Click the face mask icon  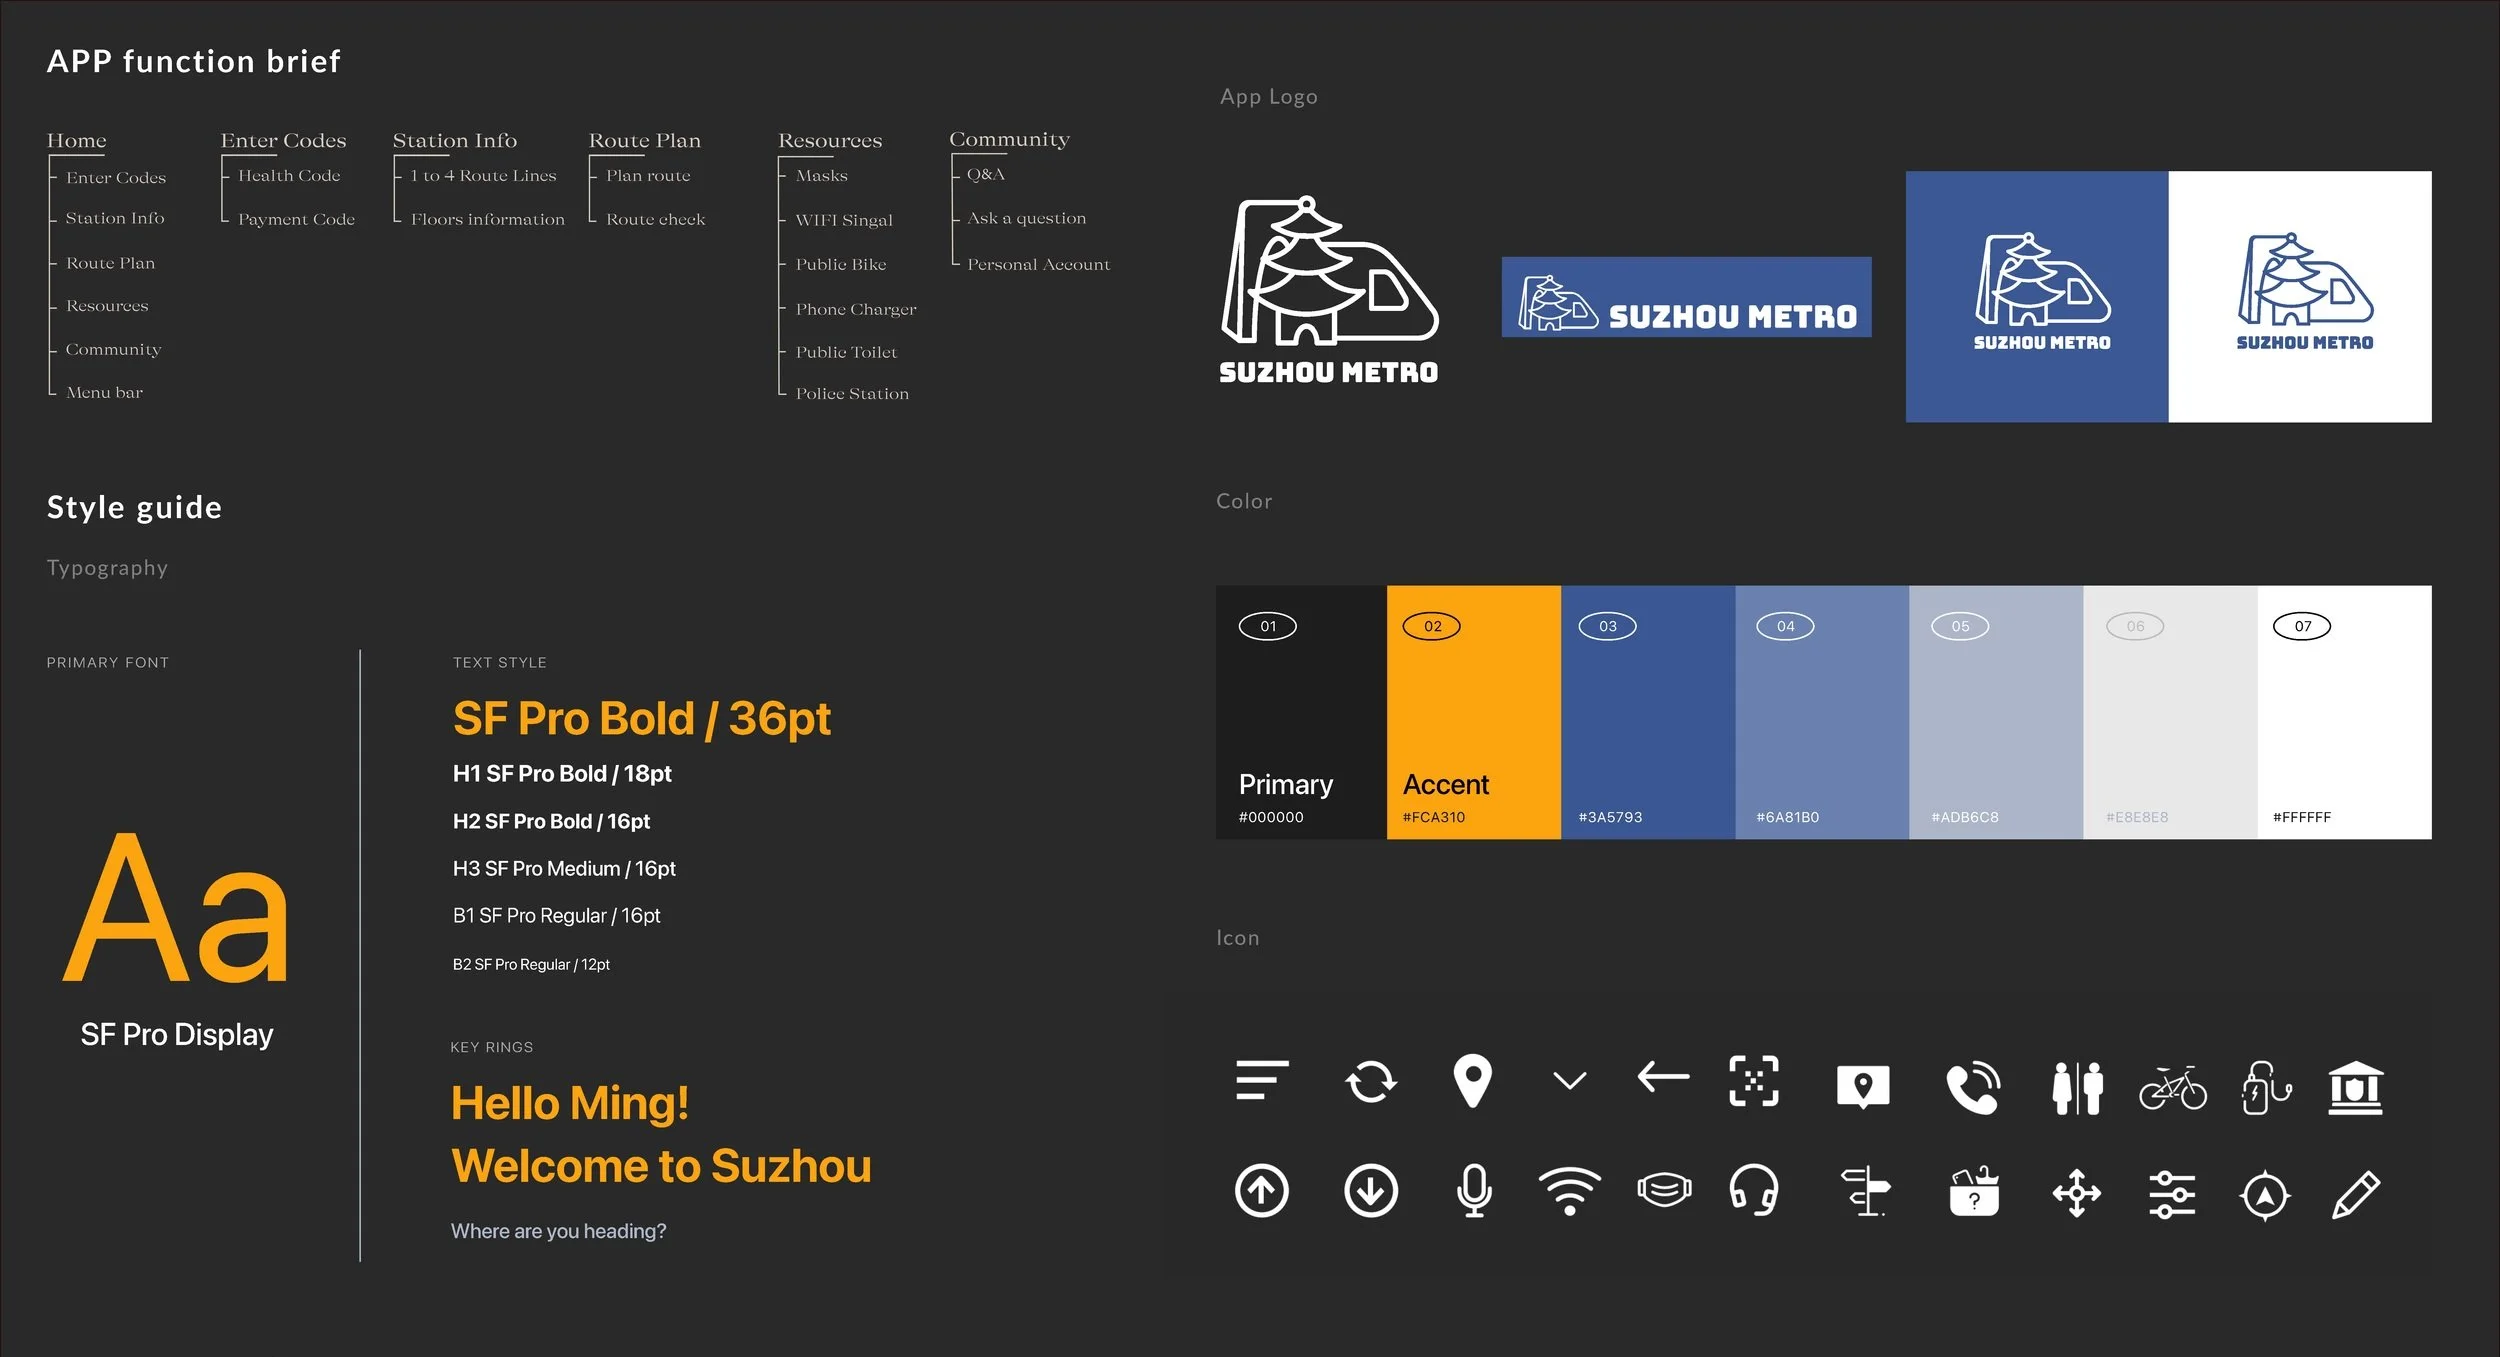pos(1664,1190)
